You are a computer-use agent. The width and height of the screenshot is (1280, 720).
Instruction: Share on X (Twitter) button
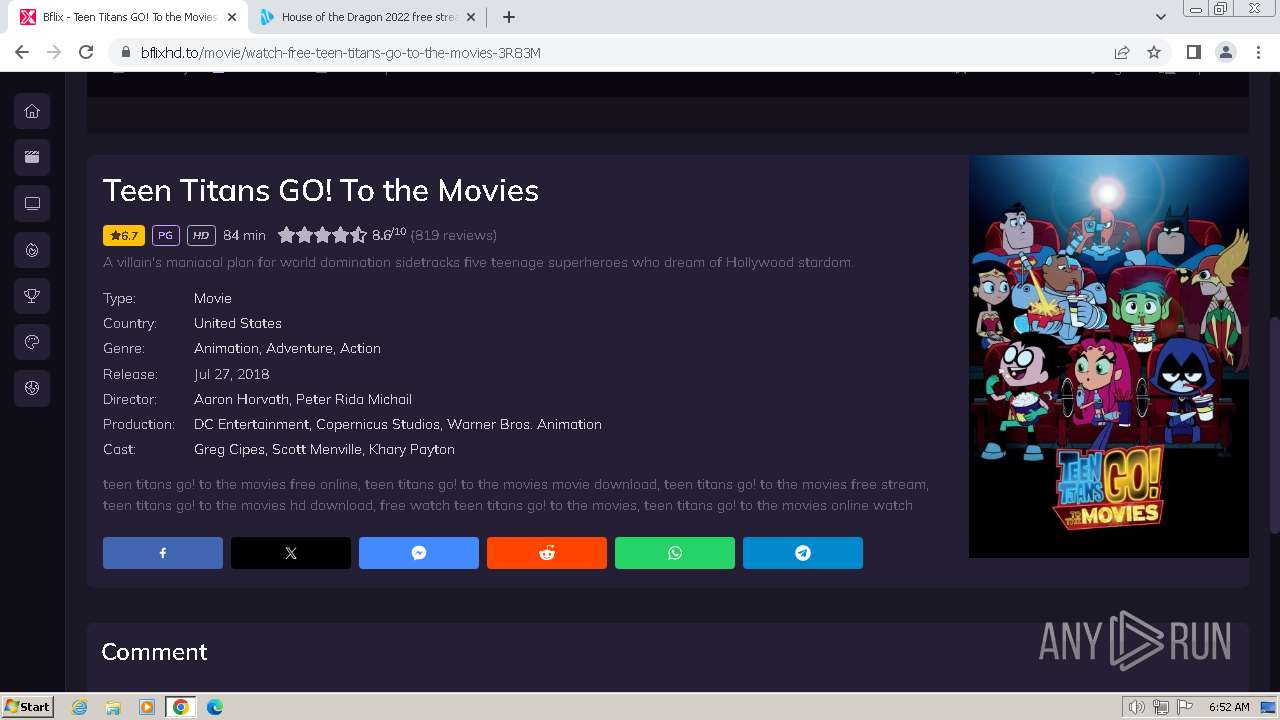pos(291,553)
